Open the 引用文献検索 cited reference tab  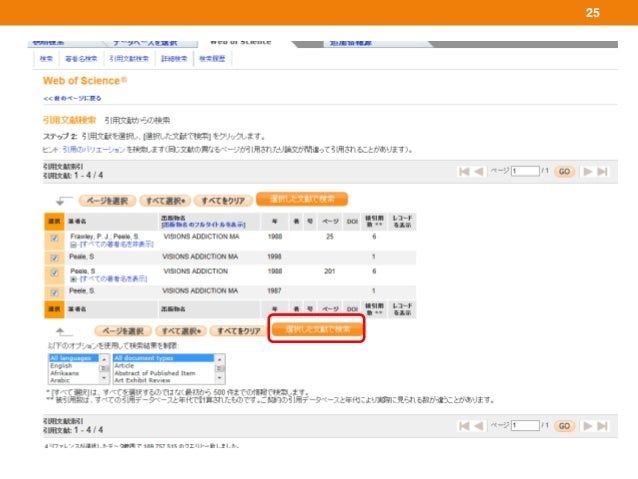click(129, 59)
